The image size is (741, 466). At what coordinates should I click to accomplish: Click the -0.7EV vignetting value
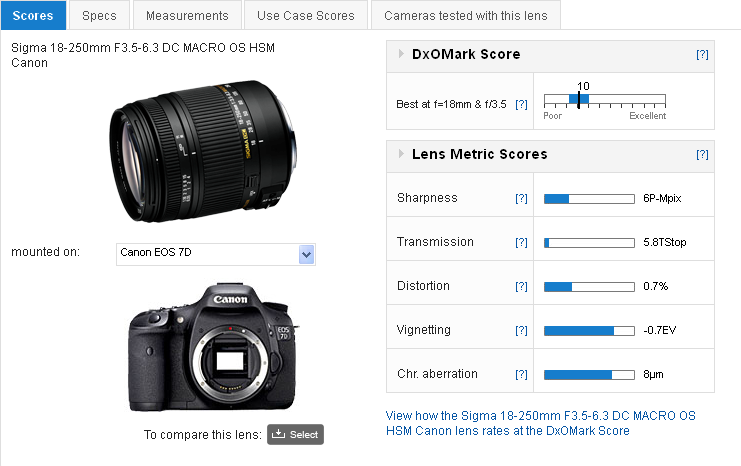(660, 330)
